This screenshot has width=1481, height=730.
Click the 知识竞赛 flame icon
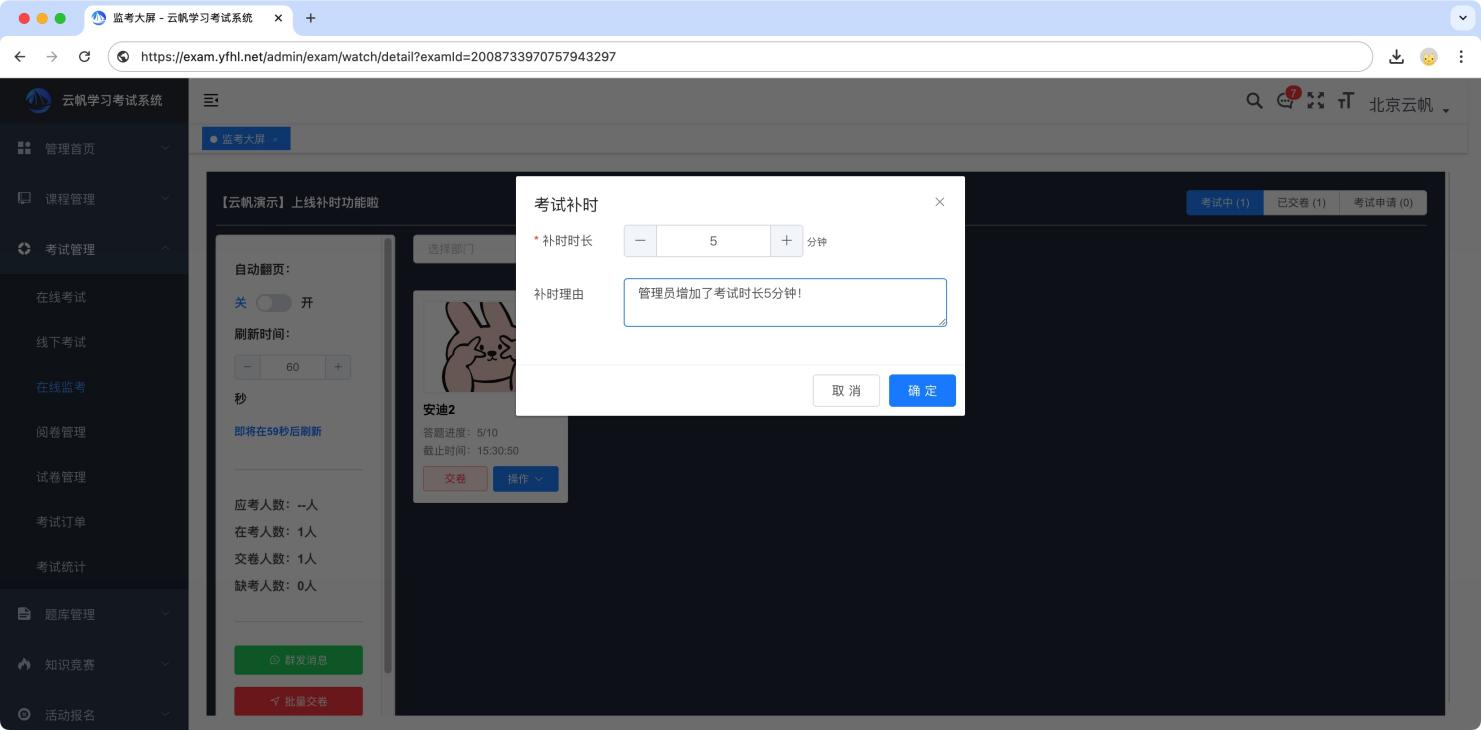pos(23,663)
